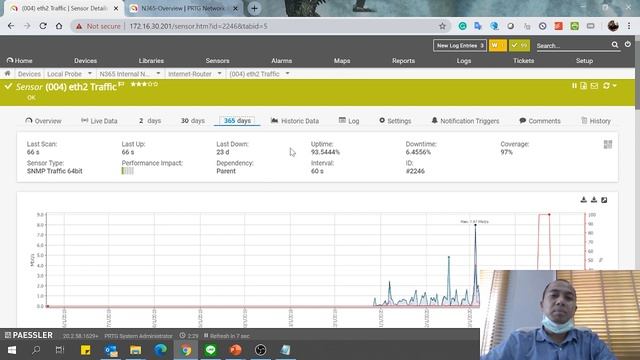Click the Devices breadcrumb link
Image resolution: width=640 pixels, height=360 pixels.
click(x=29, y=73)
